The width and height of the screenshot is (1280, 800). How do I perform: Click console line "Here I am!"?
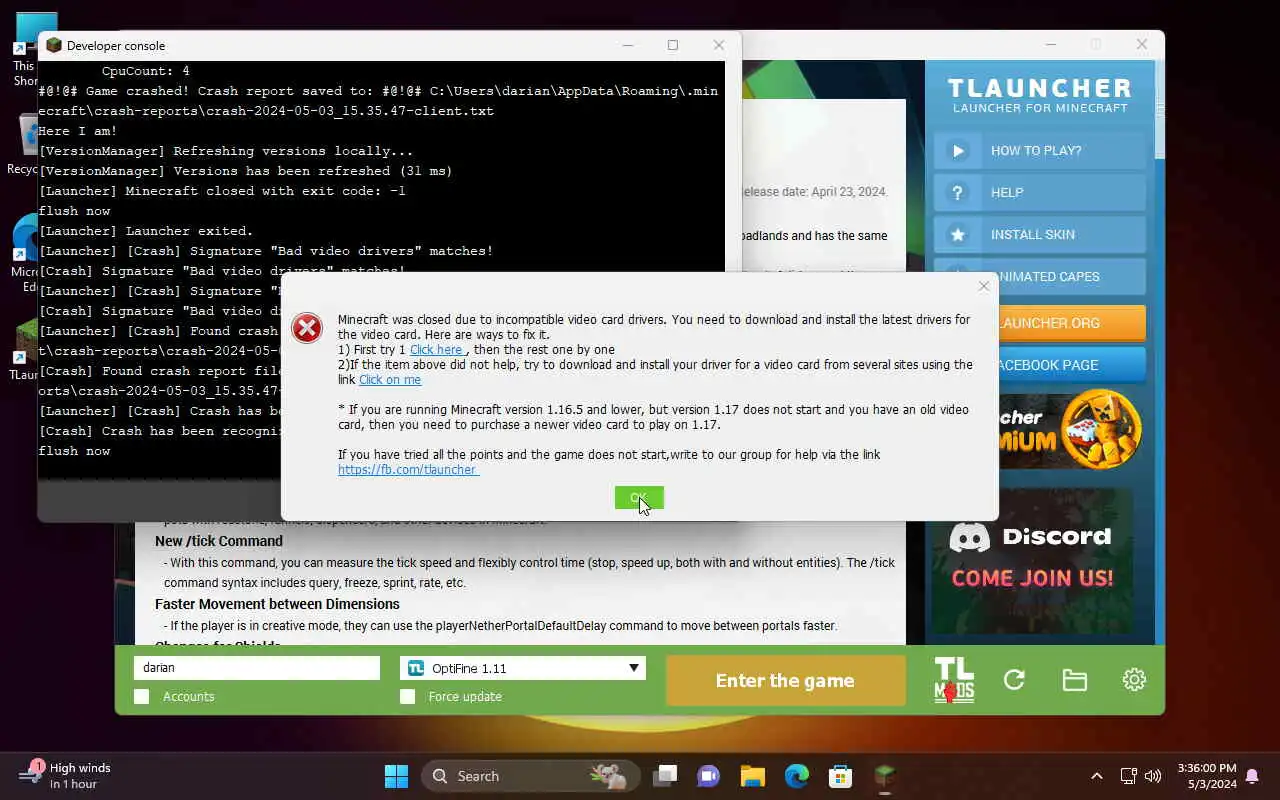(78, 131)
